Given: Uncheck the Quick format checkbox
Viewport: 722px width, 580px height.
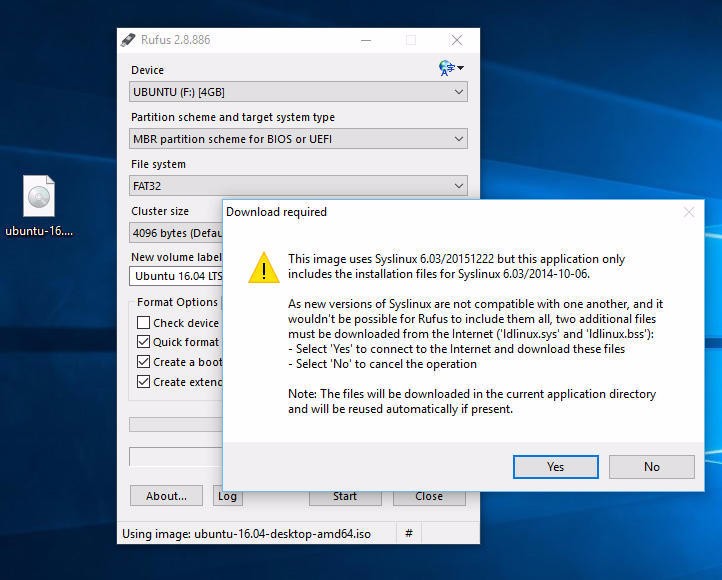Looking at the screenshot, I should (143, 342).
